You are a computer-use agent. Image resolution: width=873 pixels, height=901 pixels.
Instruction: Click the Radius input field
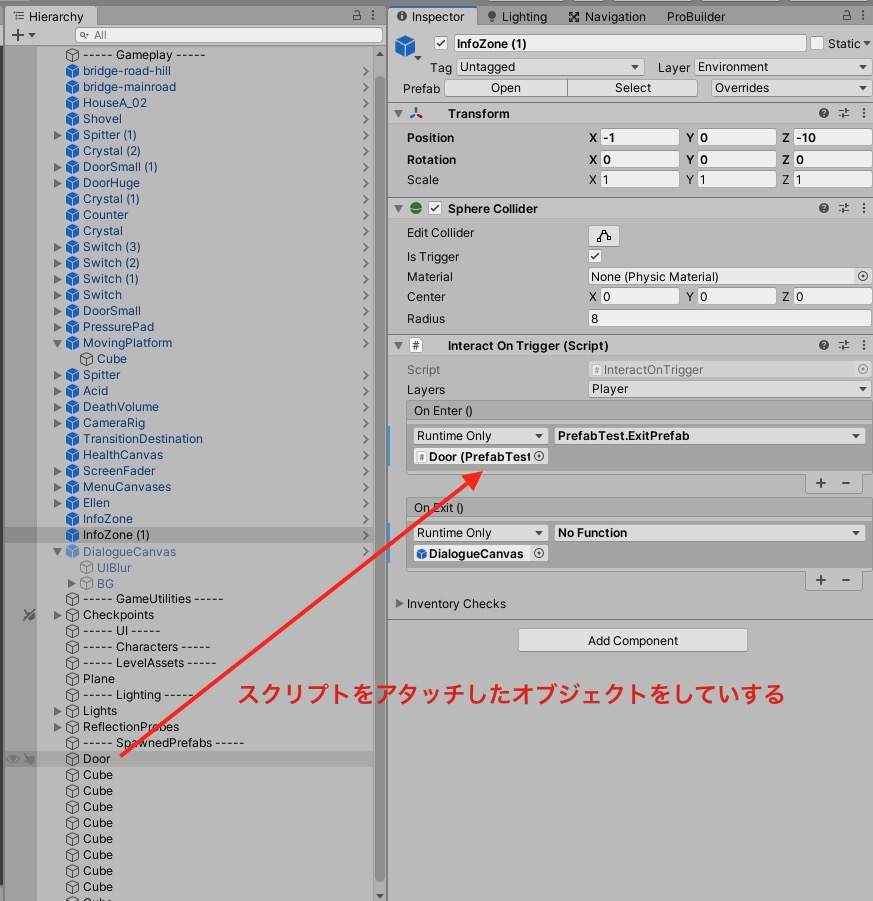[x=729, y=319]
